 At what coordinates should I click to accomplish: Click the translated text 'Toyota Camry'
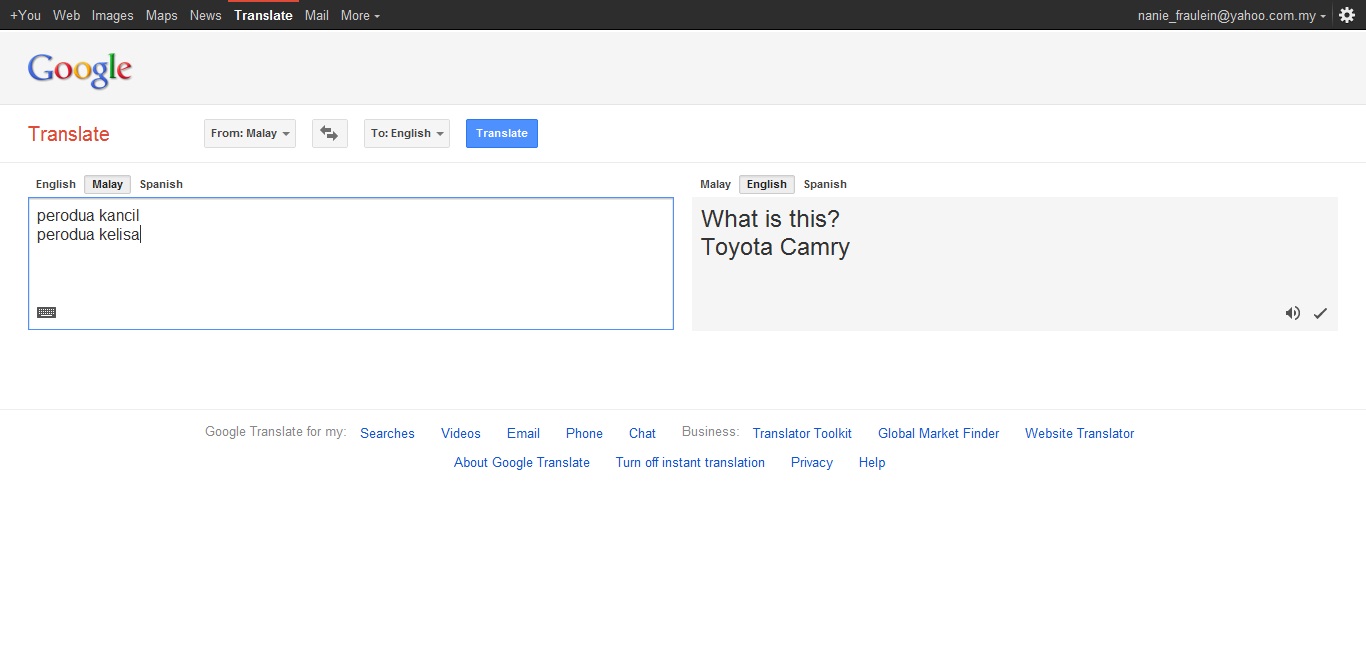(x=775, y=247)
